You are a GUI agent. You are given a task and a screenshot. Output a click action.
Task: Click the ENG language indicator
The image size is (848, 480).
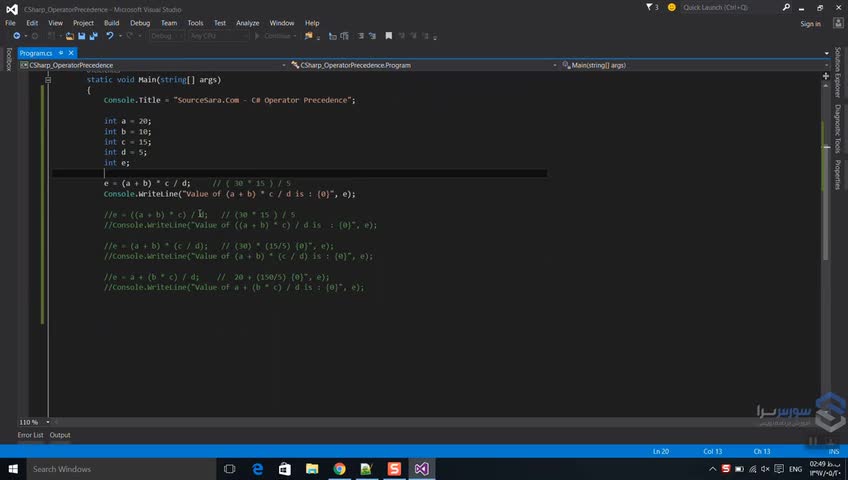[796, 469]
